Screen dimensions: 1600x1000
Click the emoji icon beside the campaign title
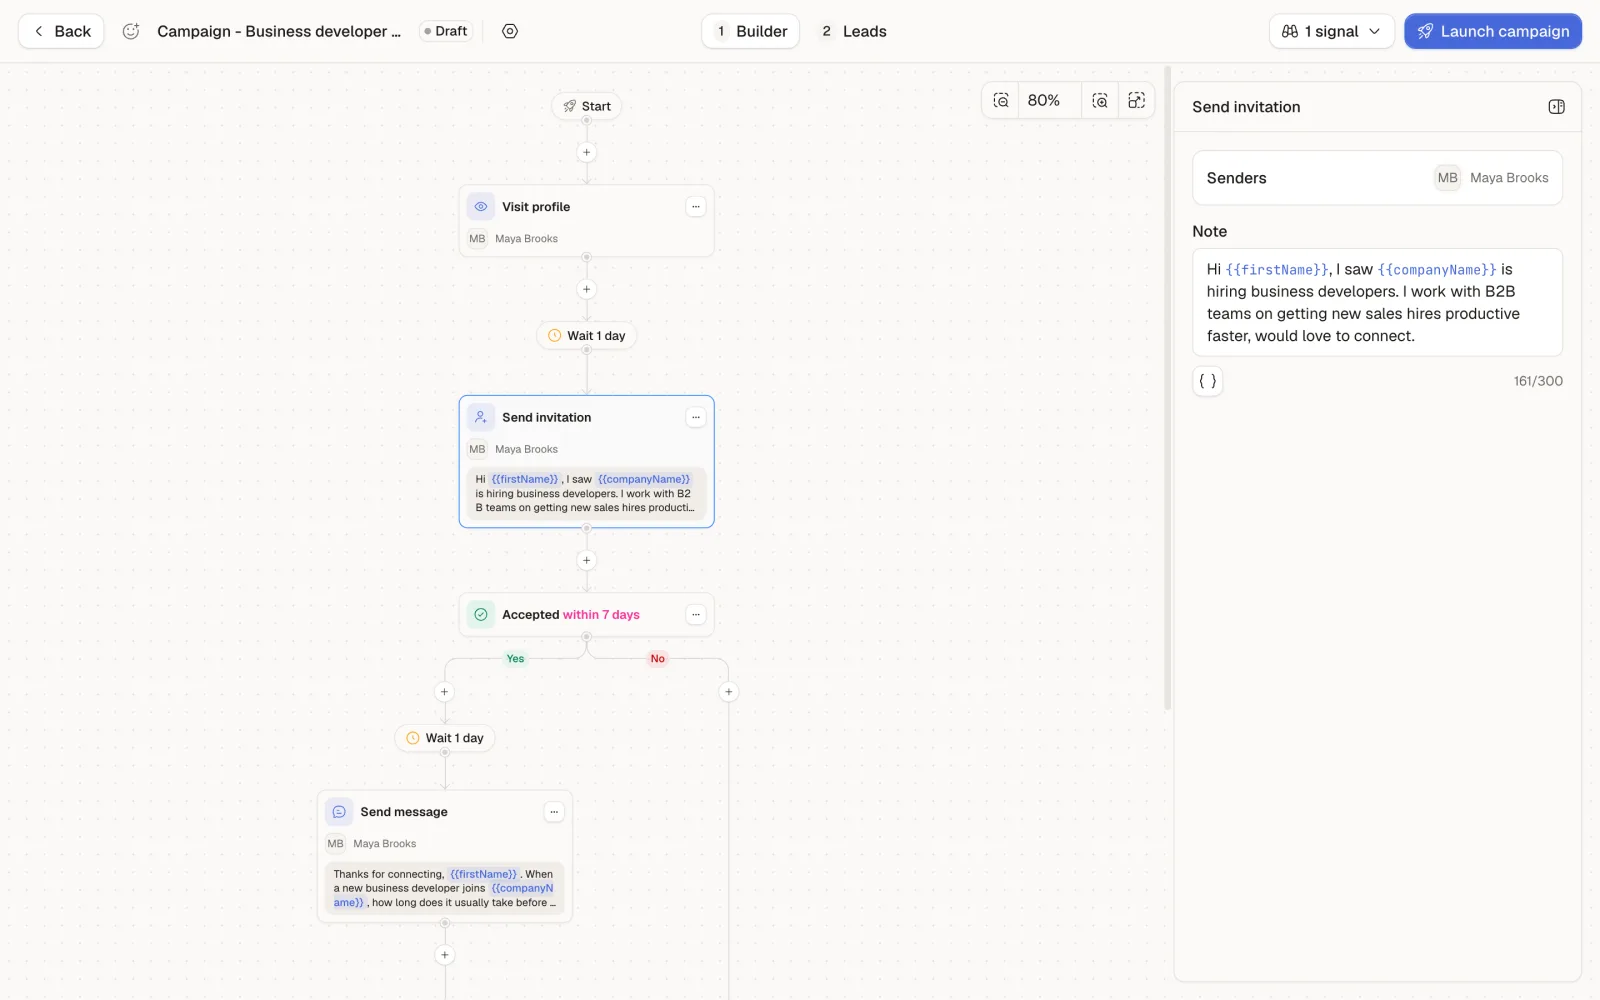click(131, 31)
